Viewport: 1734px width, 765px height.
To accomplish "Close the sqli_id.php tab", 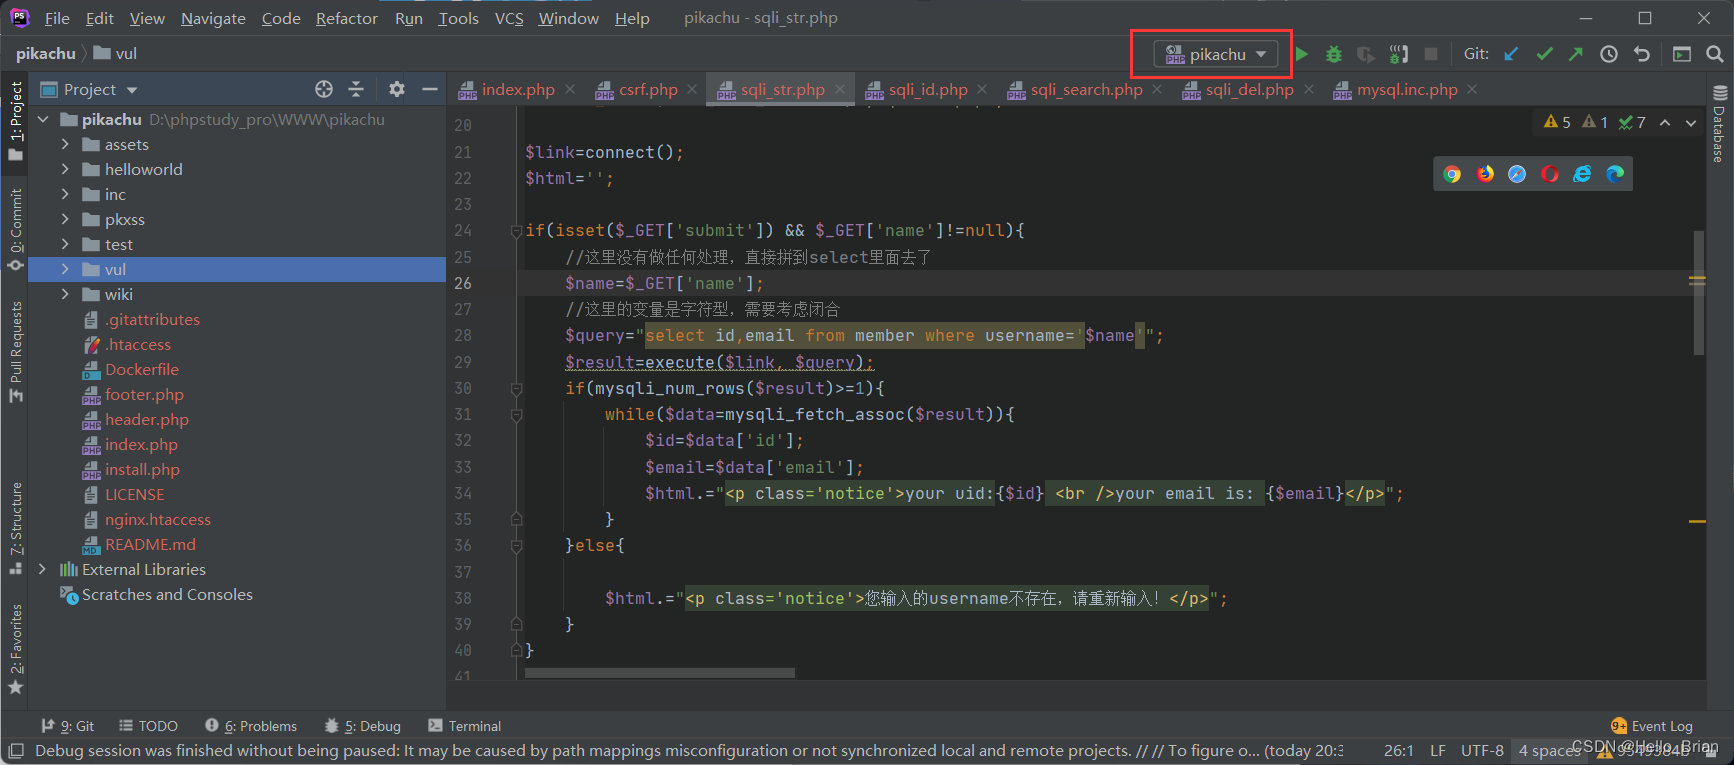I will 982,89.
